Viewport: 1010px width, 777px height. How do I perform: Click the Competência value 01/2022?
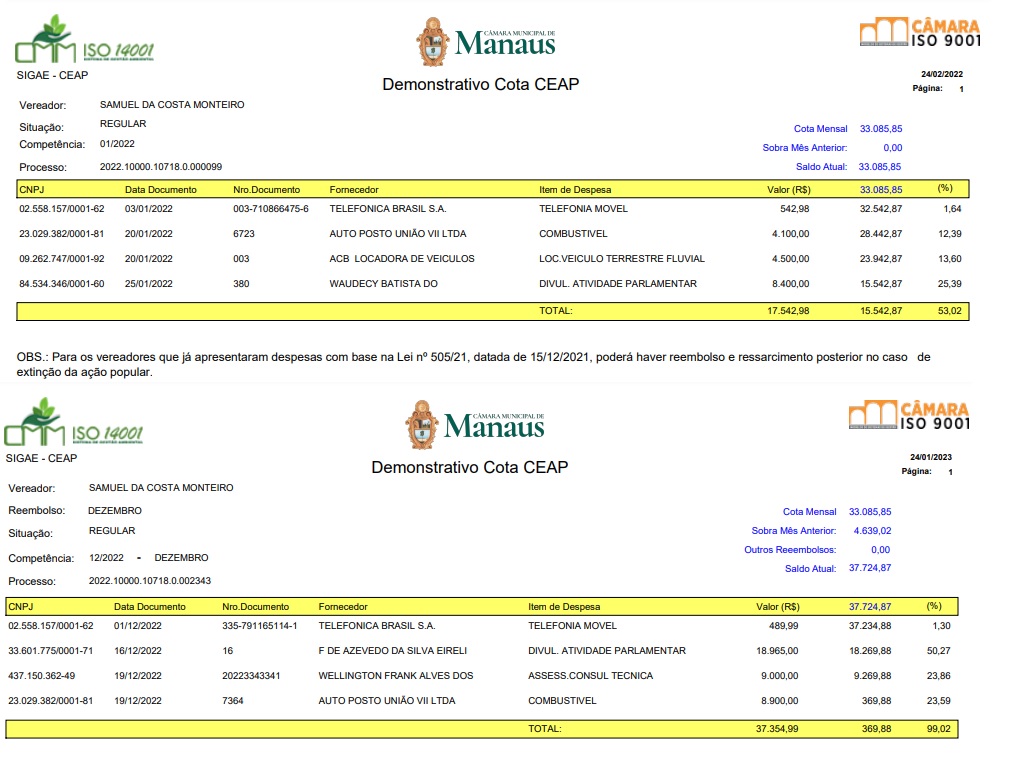[117, 144]
